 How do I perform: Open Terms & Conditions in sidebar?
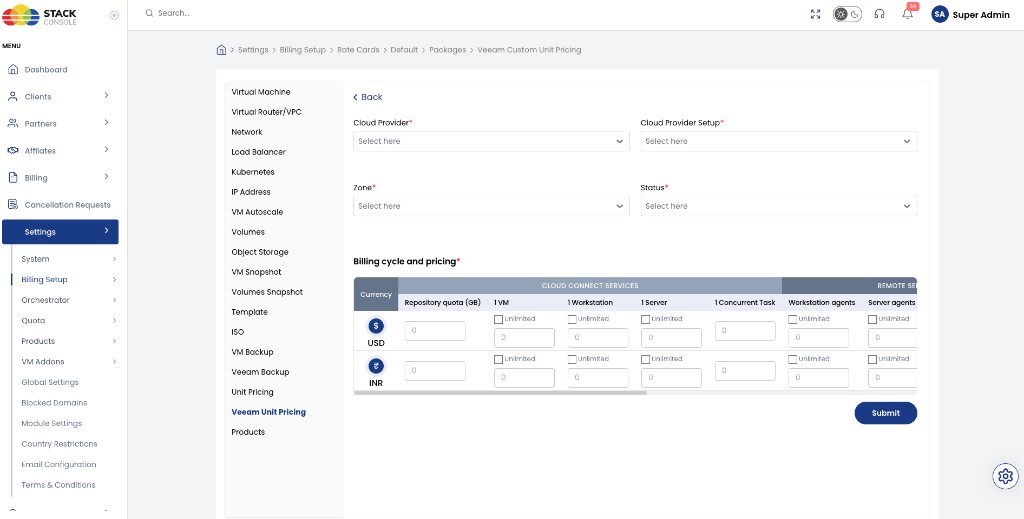(x=58, y=485)
